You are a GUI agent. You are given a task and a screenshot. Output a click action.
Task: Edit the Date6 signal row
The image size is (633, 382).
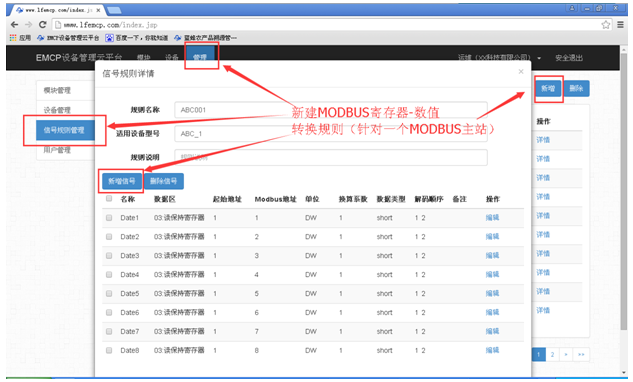click(492, 313)
